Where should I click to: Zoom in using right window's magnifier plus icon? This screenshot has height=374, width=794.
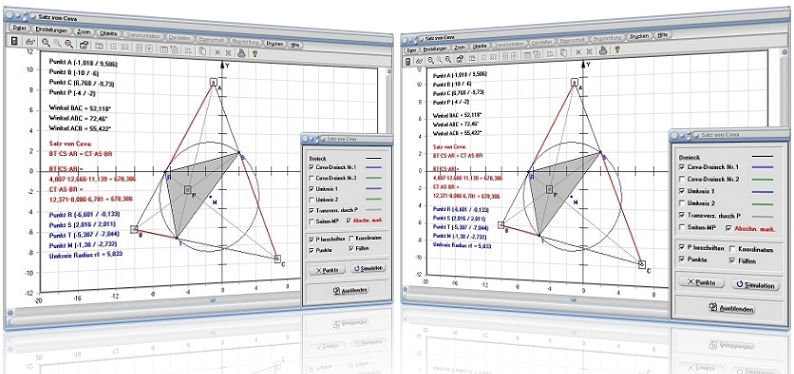click(x=430, y=59)
